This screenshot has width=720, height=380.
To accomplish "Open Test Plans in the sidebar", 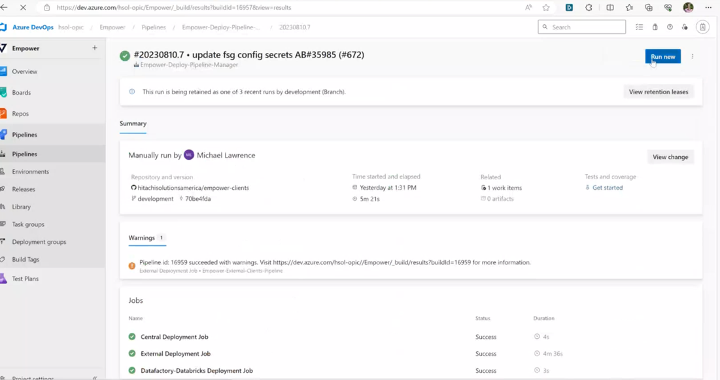I will pos(25,279).
